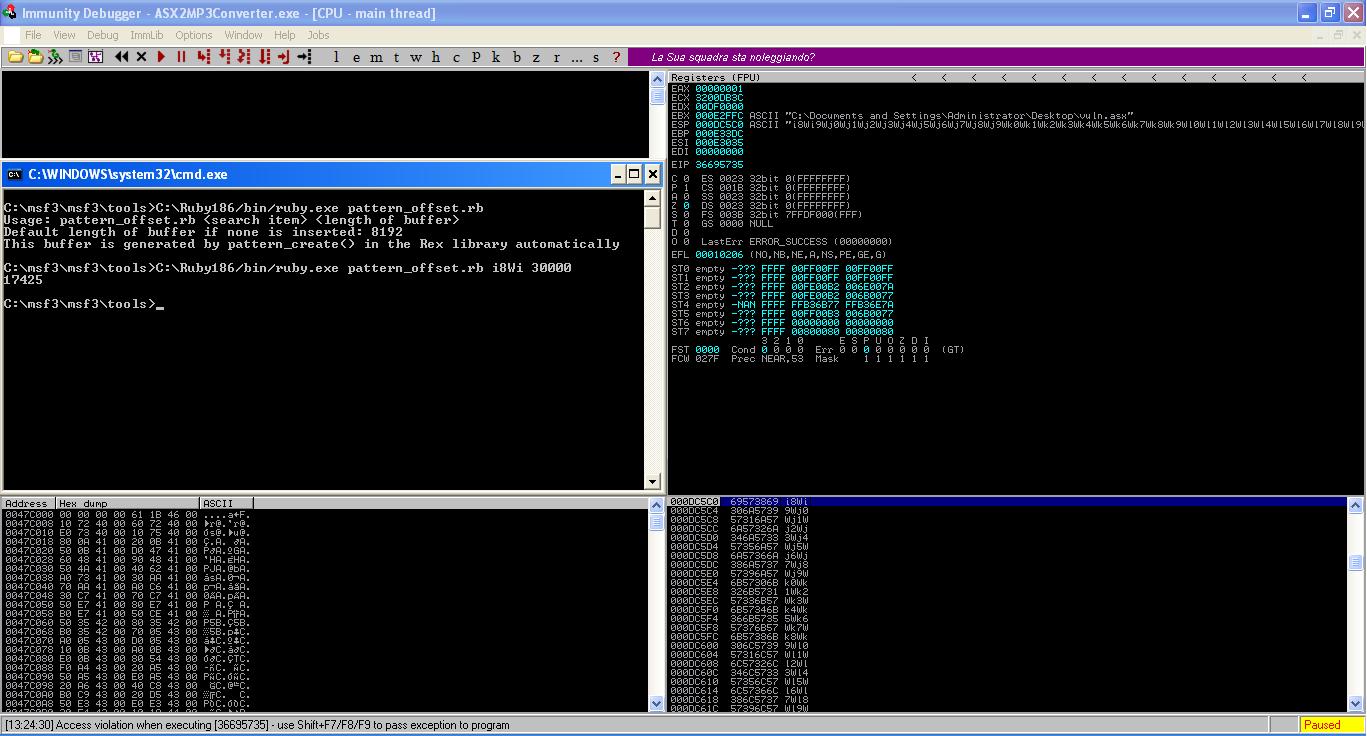Open the Jobs menu
Screen dimensions: 1367x736
click(318, 35)
